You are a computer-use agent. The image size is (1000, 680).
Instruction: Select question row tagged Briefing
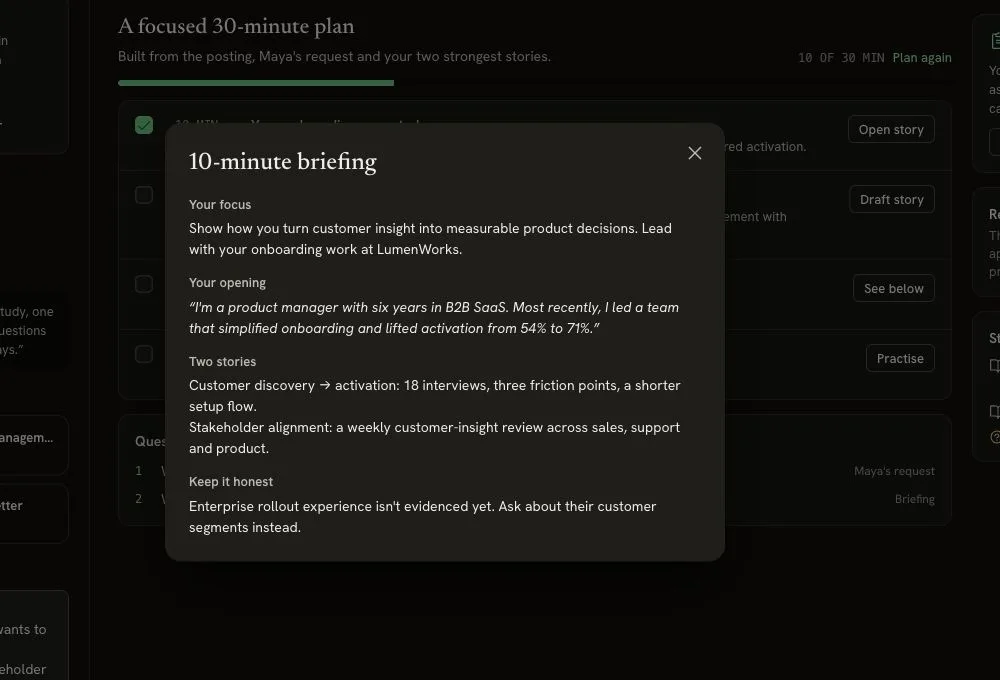click(534, 499)
